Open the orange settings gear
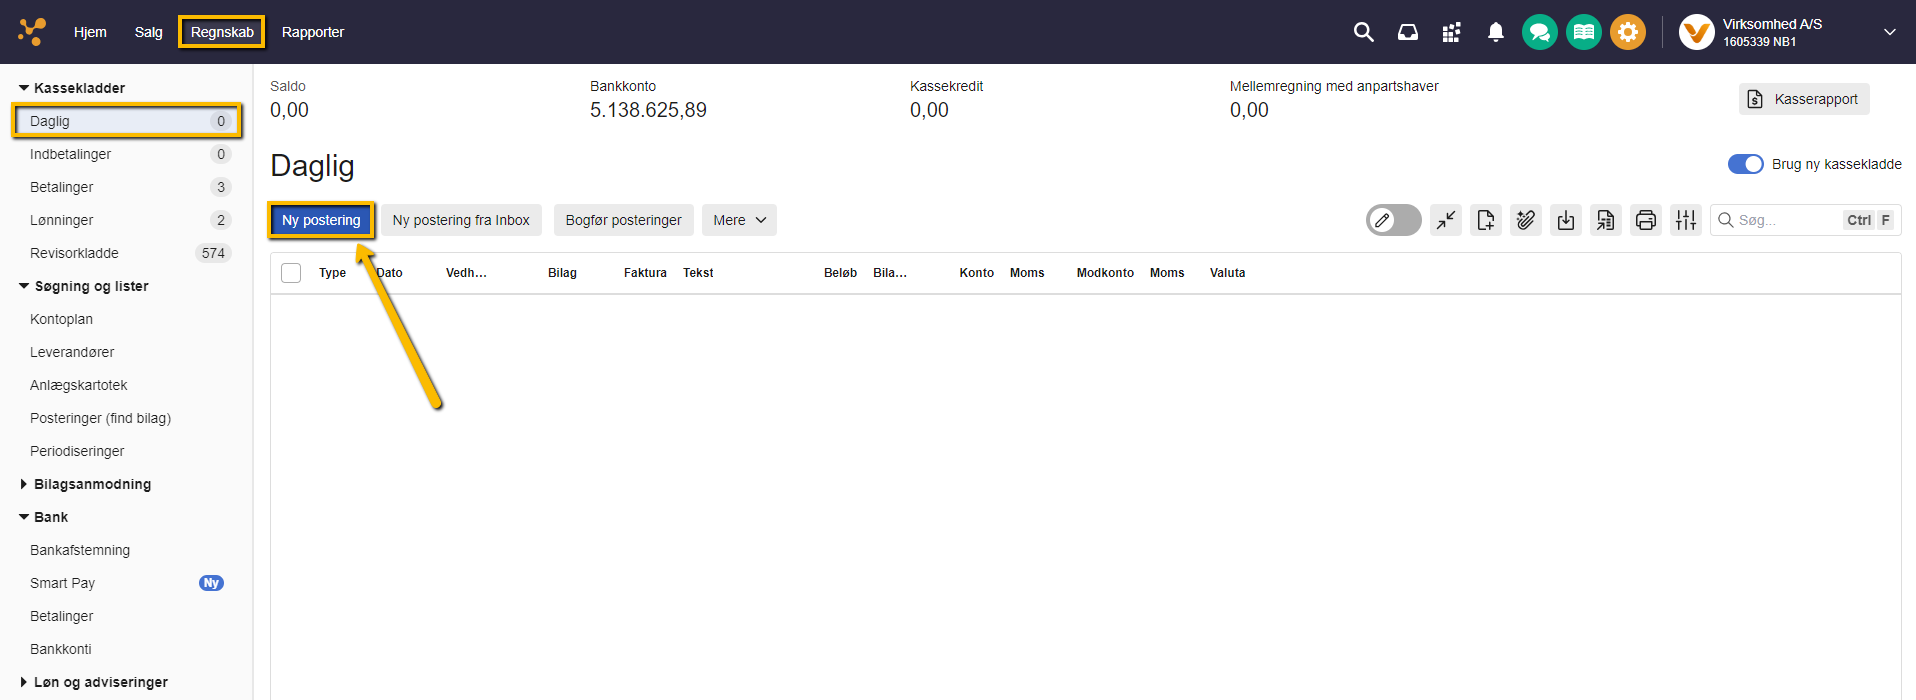 coord(1627,32)
